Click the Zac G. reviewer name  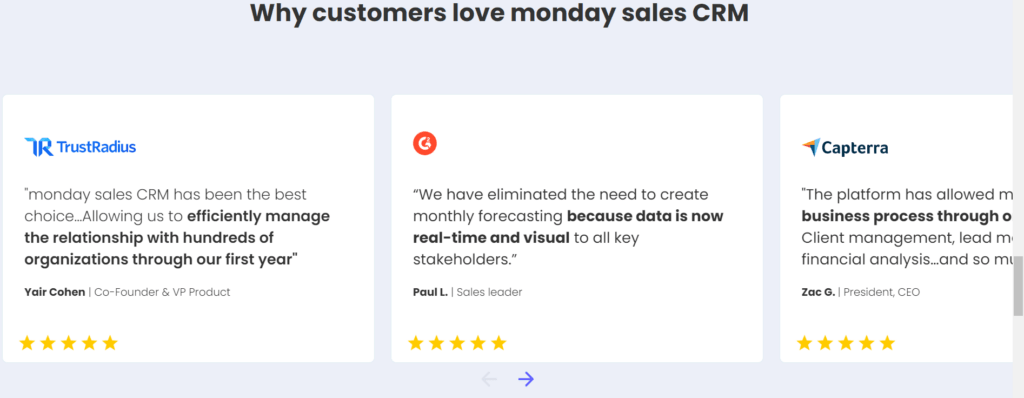[x=818, y=292]
